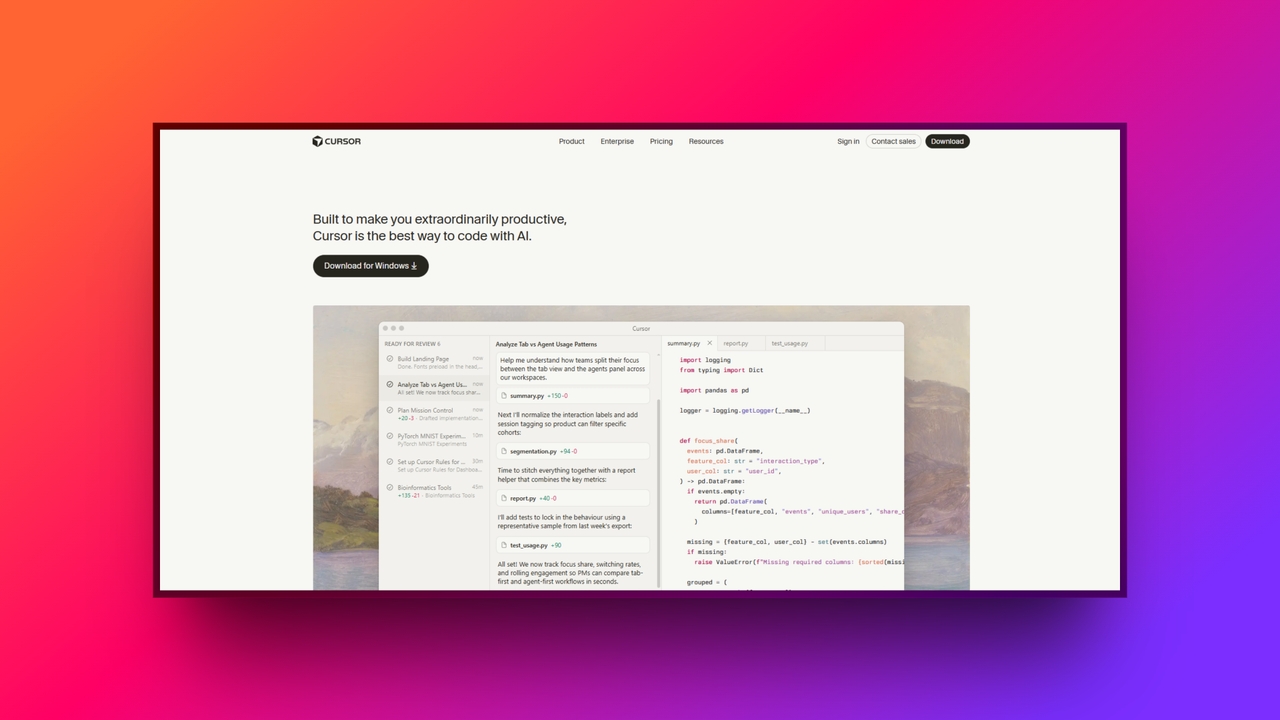This screenshot has height=720, width=1280.
Task: Click the file icon next to summary.py
Action: pos(504,396)
